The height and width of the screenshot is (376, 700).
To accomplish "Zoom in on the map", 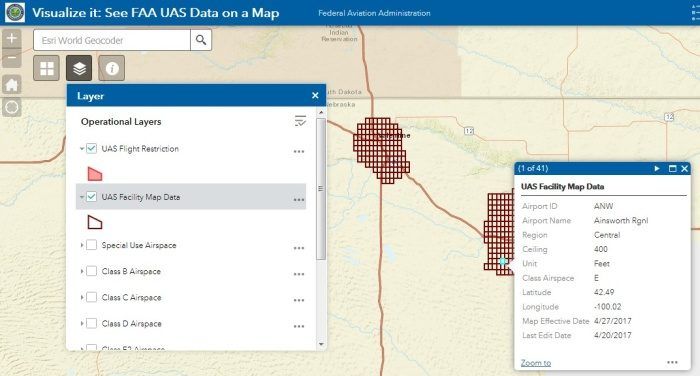I will [x=12, y=38].
